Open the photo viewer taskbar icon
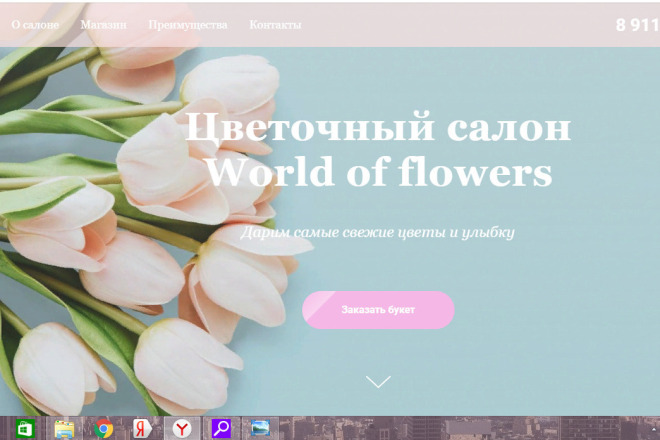Screen dimensions: 660x440 pyautogui.click(x=260, y=428)
